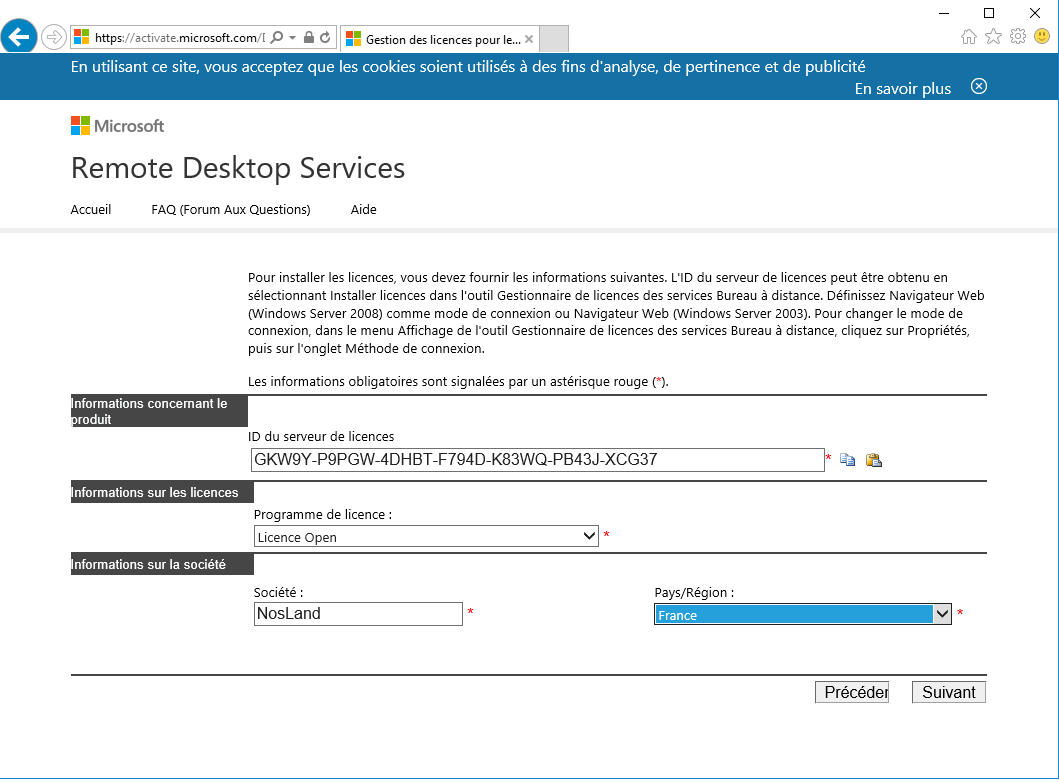Go to browser home page icon
The height and width of the screenshot is (782, 1059).
pyautogui.click(x=968, y=36)
